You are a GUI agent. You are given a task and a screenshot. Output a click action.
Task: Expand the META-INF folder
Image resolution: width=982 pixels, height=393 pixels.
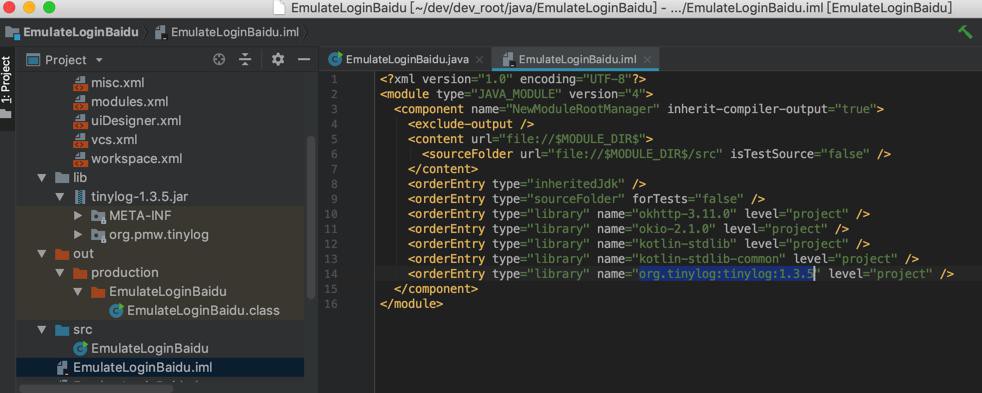(78, 216)
